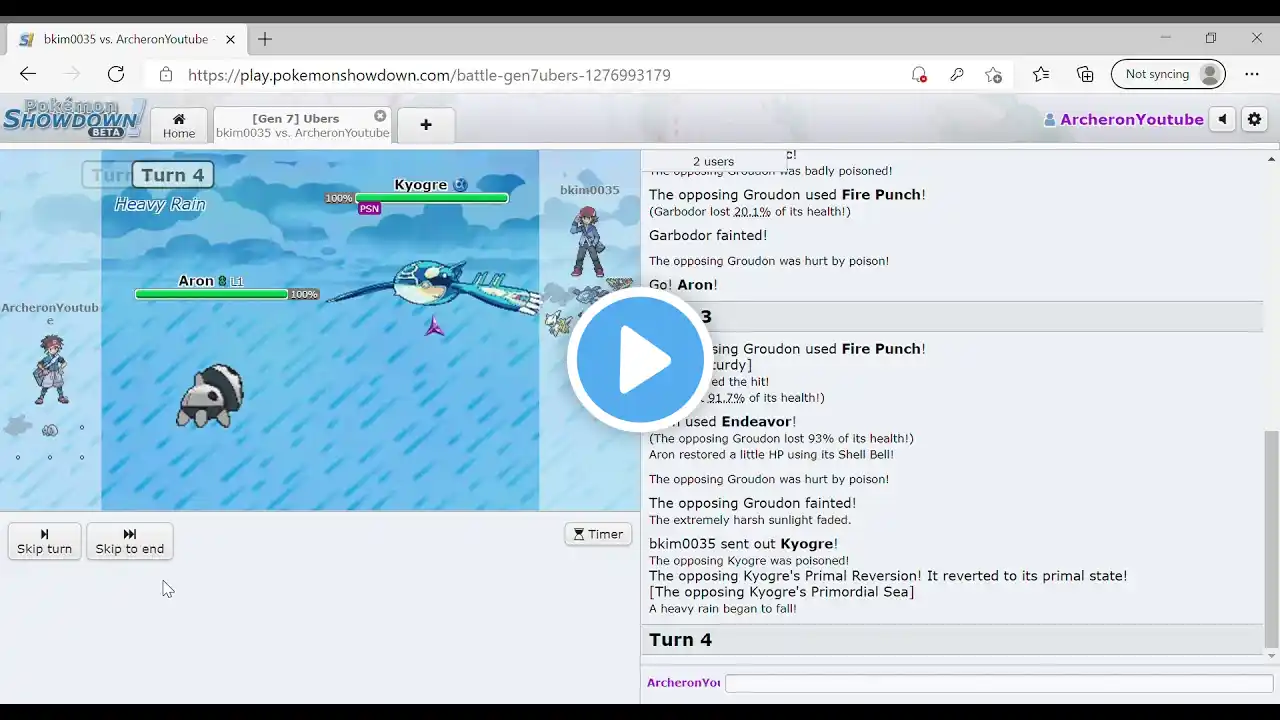
Task: Click "The opposing Kyogre was poisoned!" line
Action: tap(749, 561)
